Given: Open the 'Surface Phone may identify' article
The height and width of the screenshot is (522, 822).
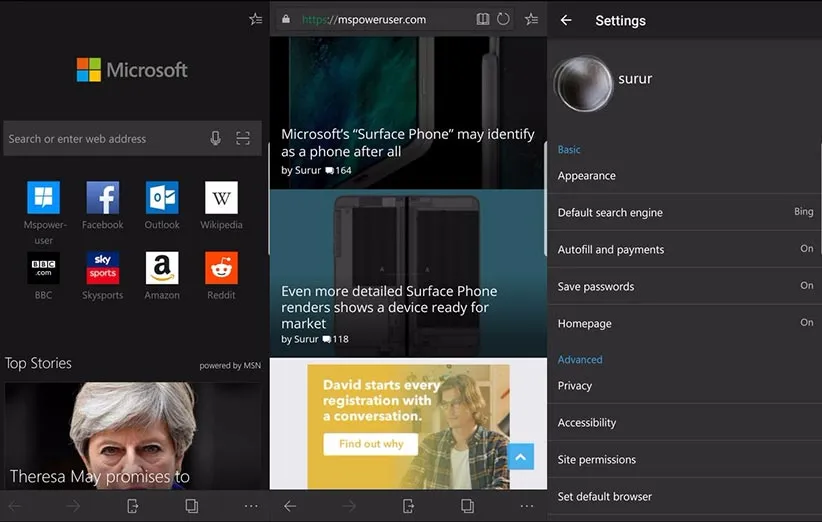Looking at the screenshot, I should coord(407,142).
